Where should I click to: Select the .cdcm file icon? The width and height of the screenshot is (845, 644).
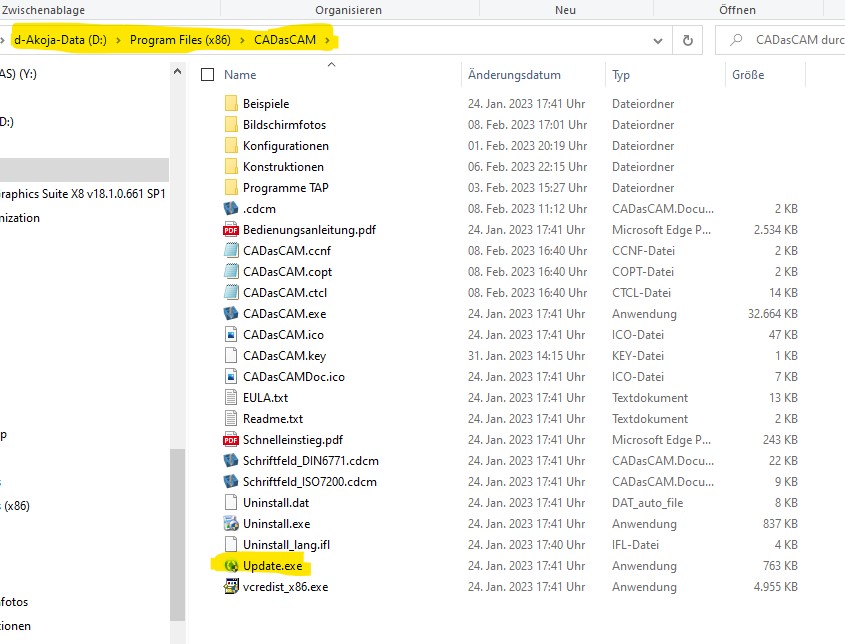click(x=231, y=209)
